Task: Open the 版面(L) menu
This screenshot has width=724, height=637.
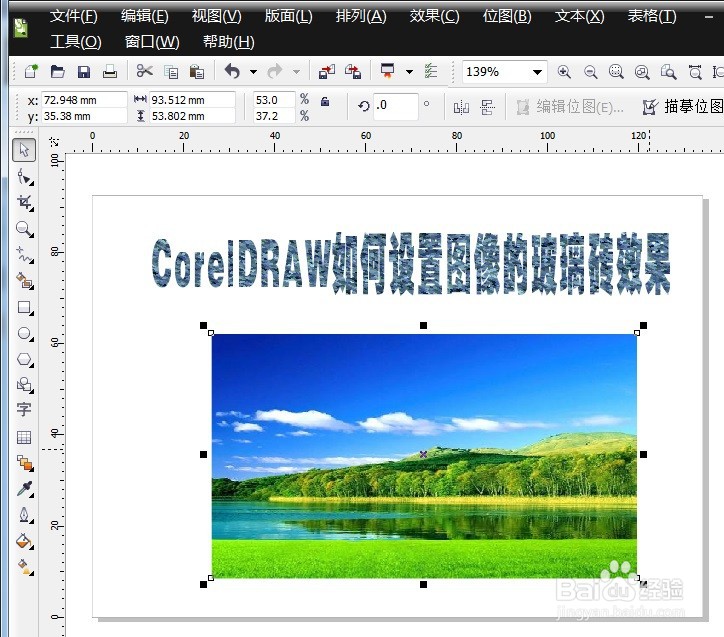Action: (x=289, y=17)
